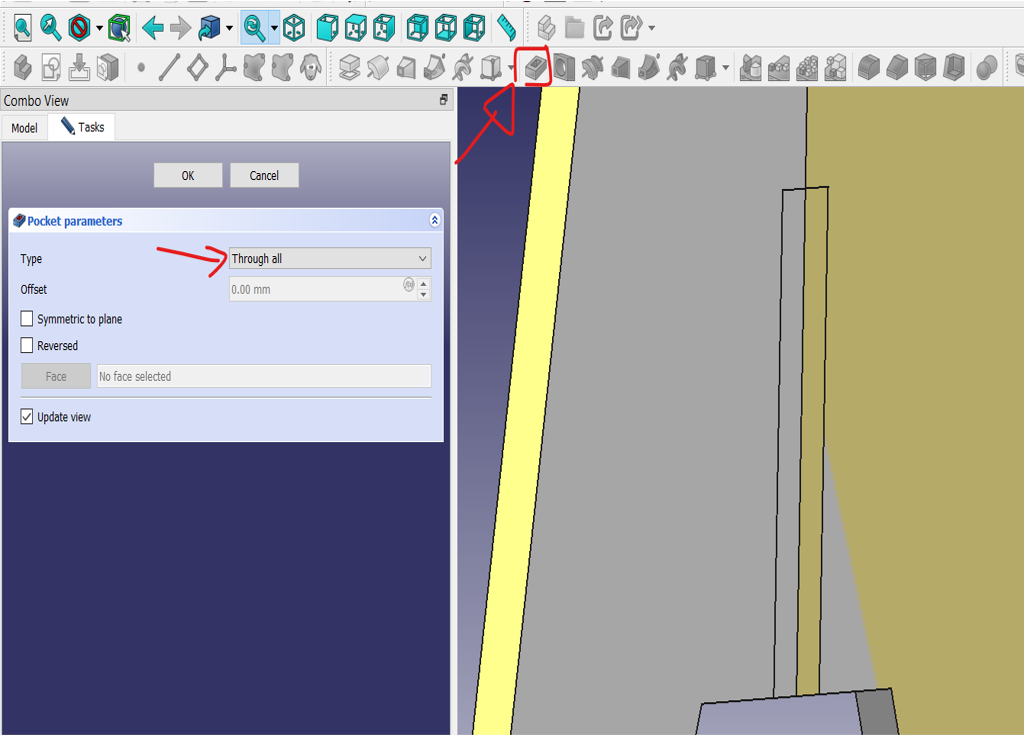Select the Measure distance ruler tool

pos(506,28)
